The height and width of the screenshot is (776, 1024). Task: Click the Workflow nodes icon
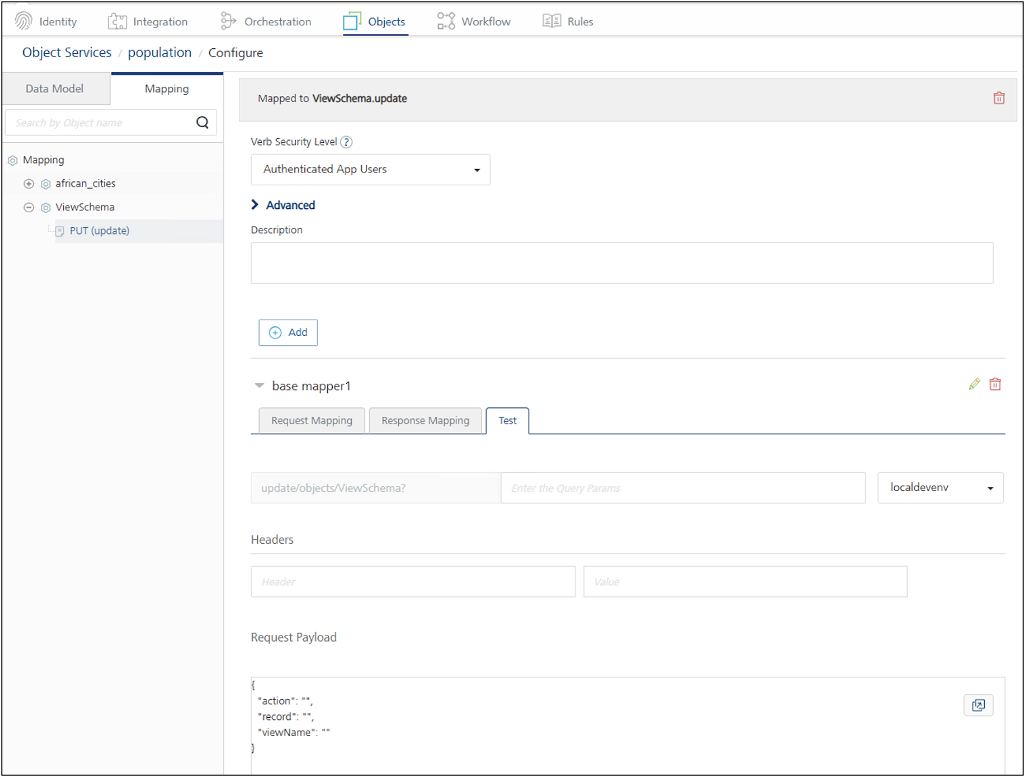click(446, 21)
